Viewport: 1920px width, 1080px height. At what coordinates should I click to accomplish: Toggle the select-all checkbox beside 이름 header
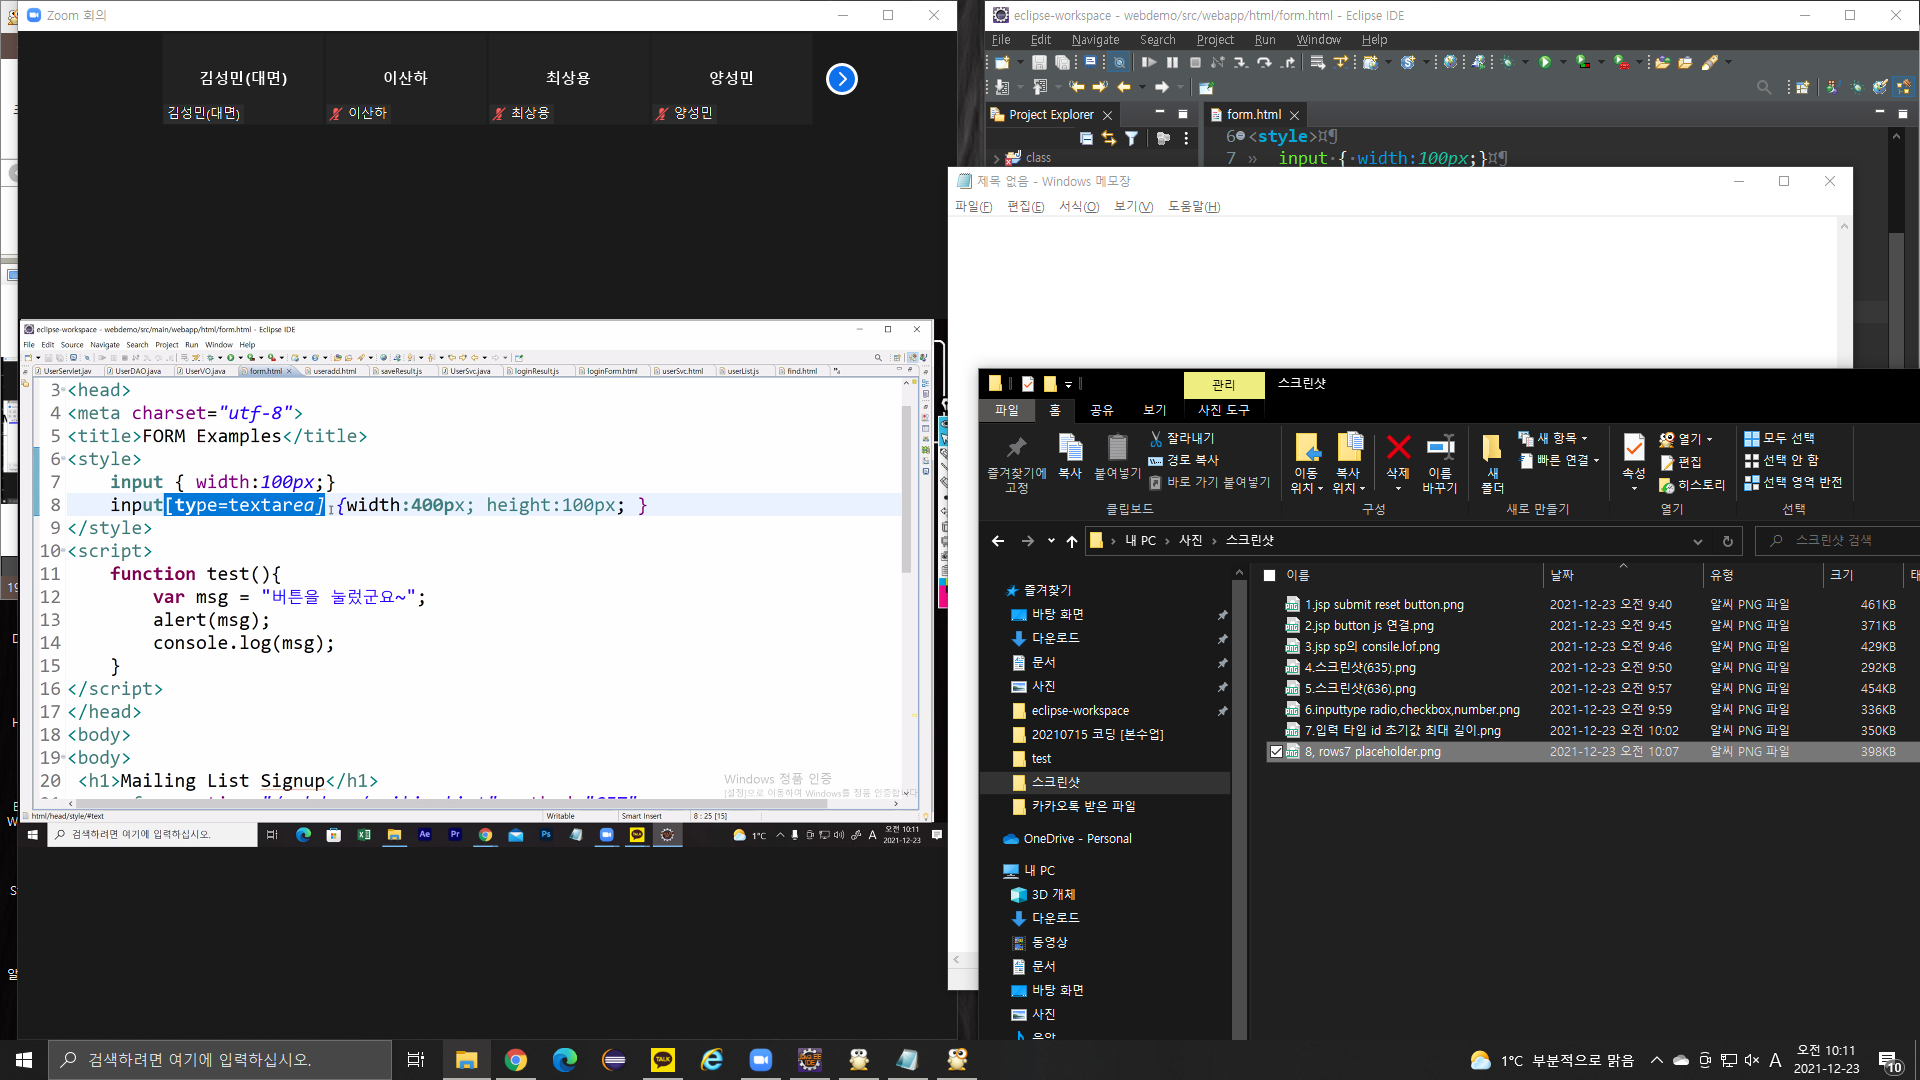click(x=1269, y=576)
